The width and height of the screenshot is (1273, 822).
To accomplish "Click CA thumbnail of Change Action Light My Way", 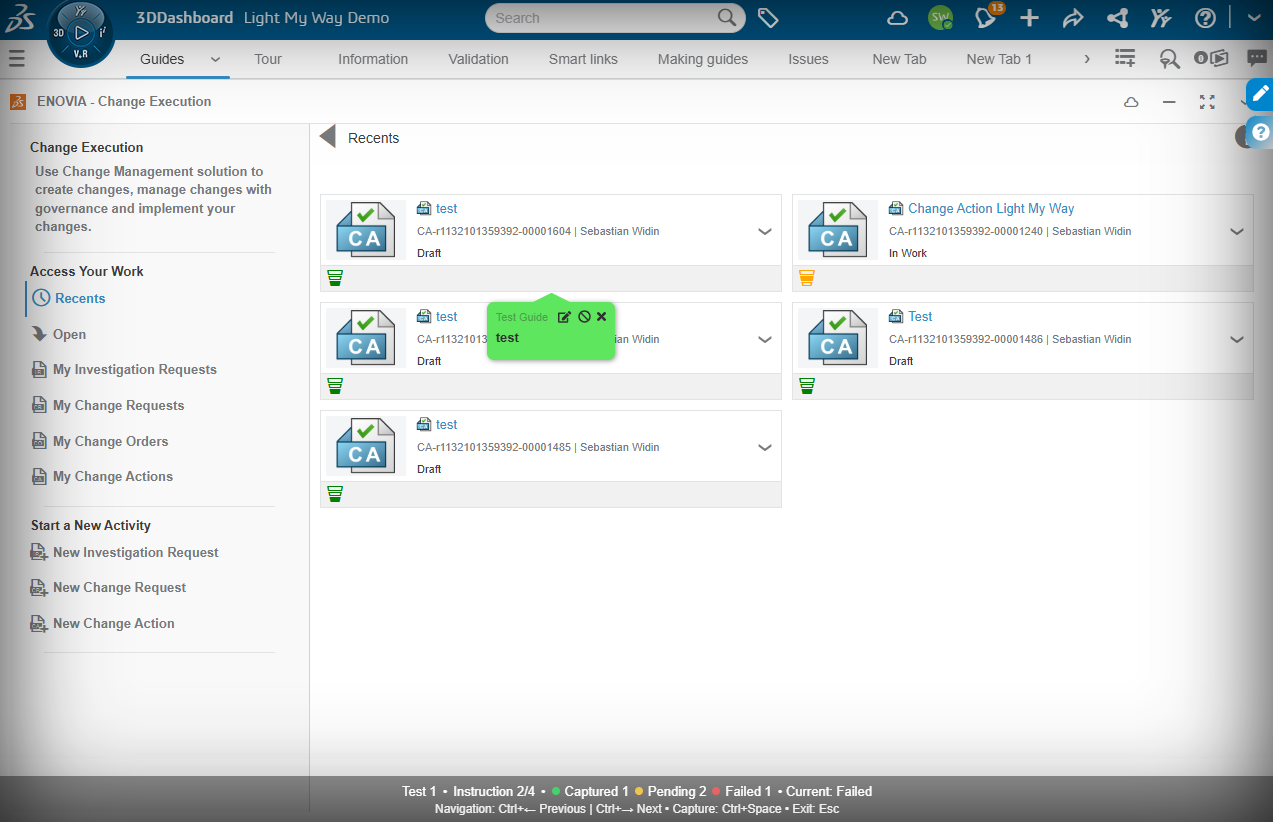I will click(x=838, y=231).
